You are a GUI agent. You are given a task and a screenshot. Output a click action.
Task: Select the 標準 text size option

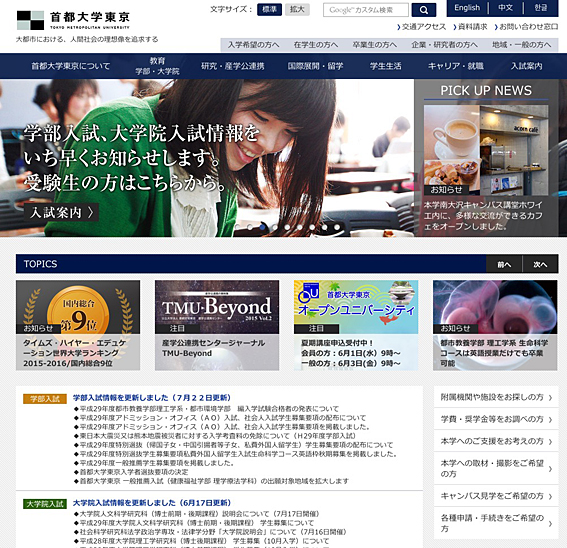click(269, 9)
